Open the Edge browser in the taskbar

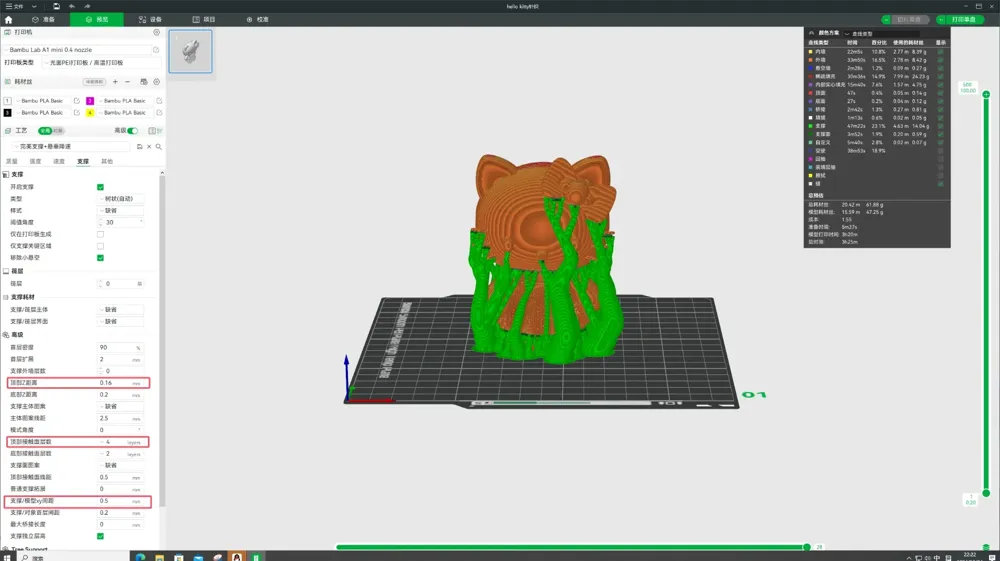point(140,557)
